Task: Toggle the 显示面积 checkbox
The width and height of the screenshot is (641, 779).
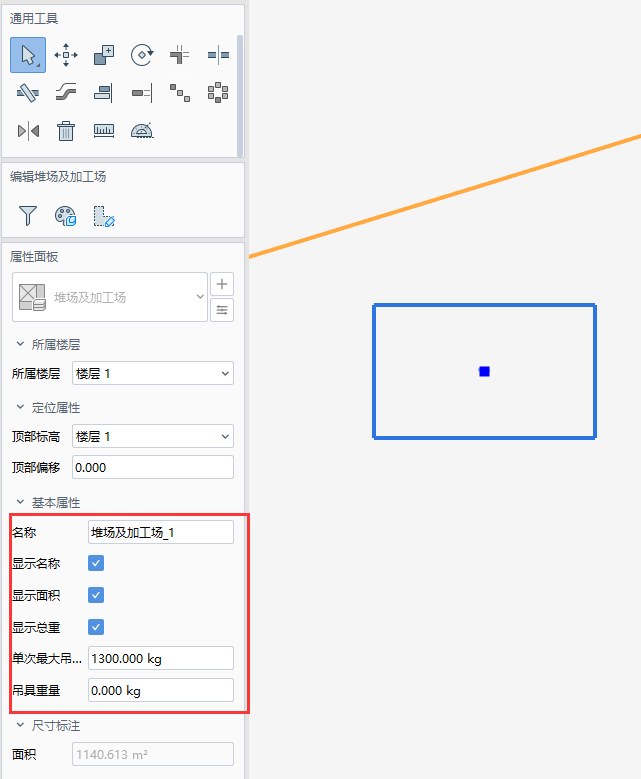Action: tap(96, 595)
